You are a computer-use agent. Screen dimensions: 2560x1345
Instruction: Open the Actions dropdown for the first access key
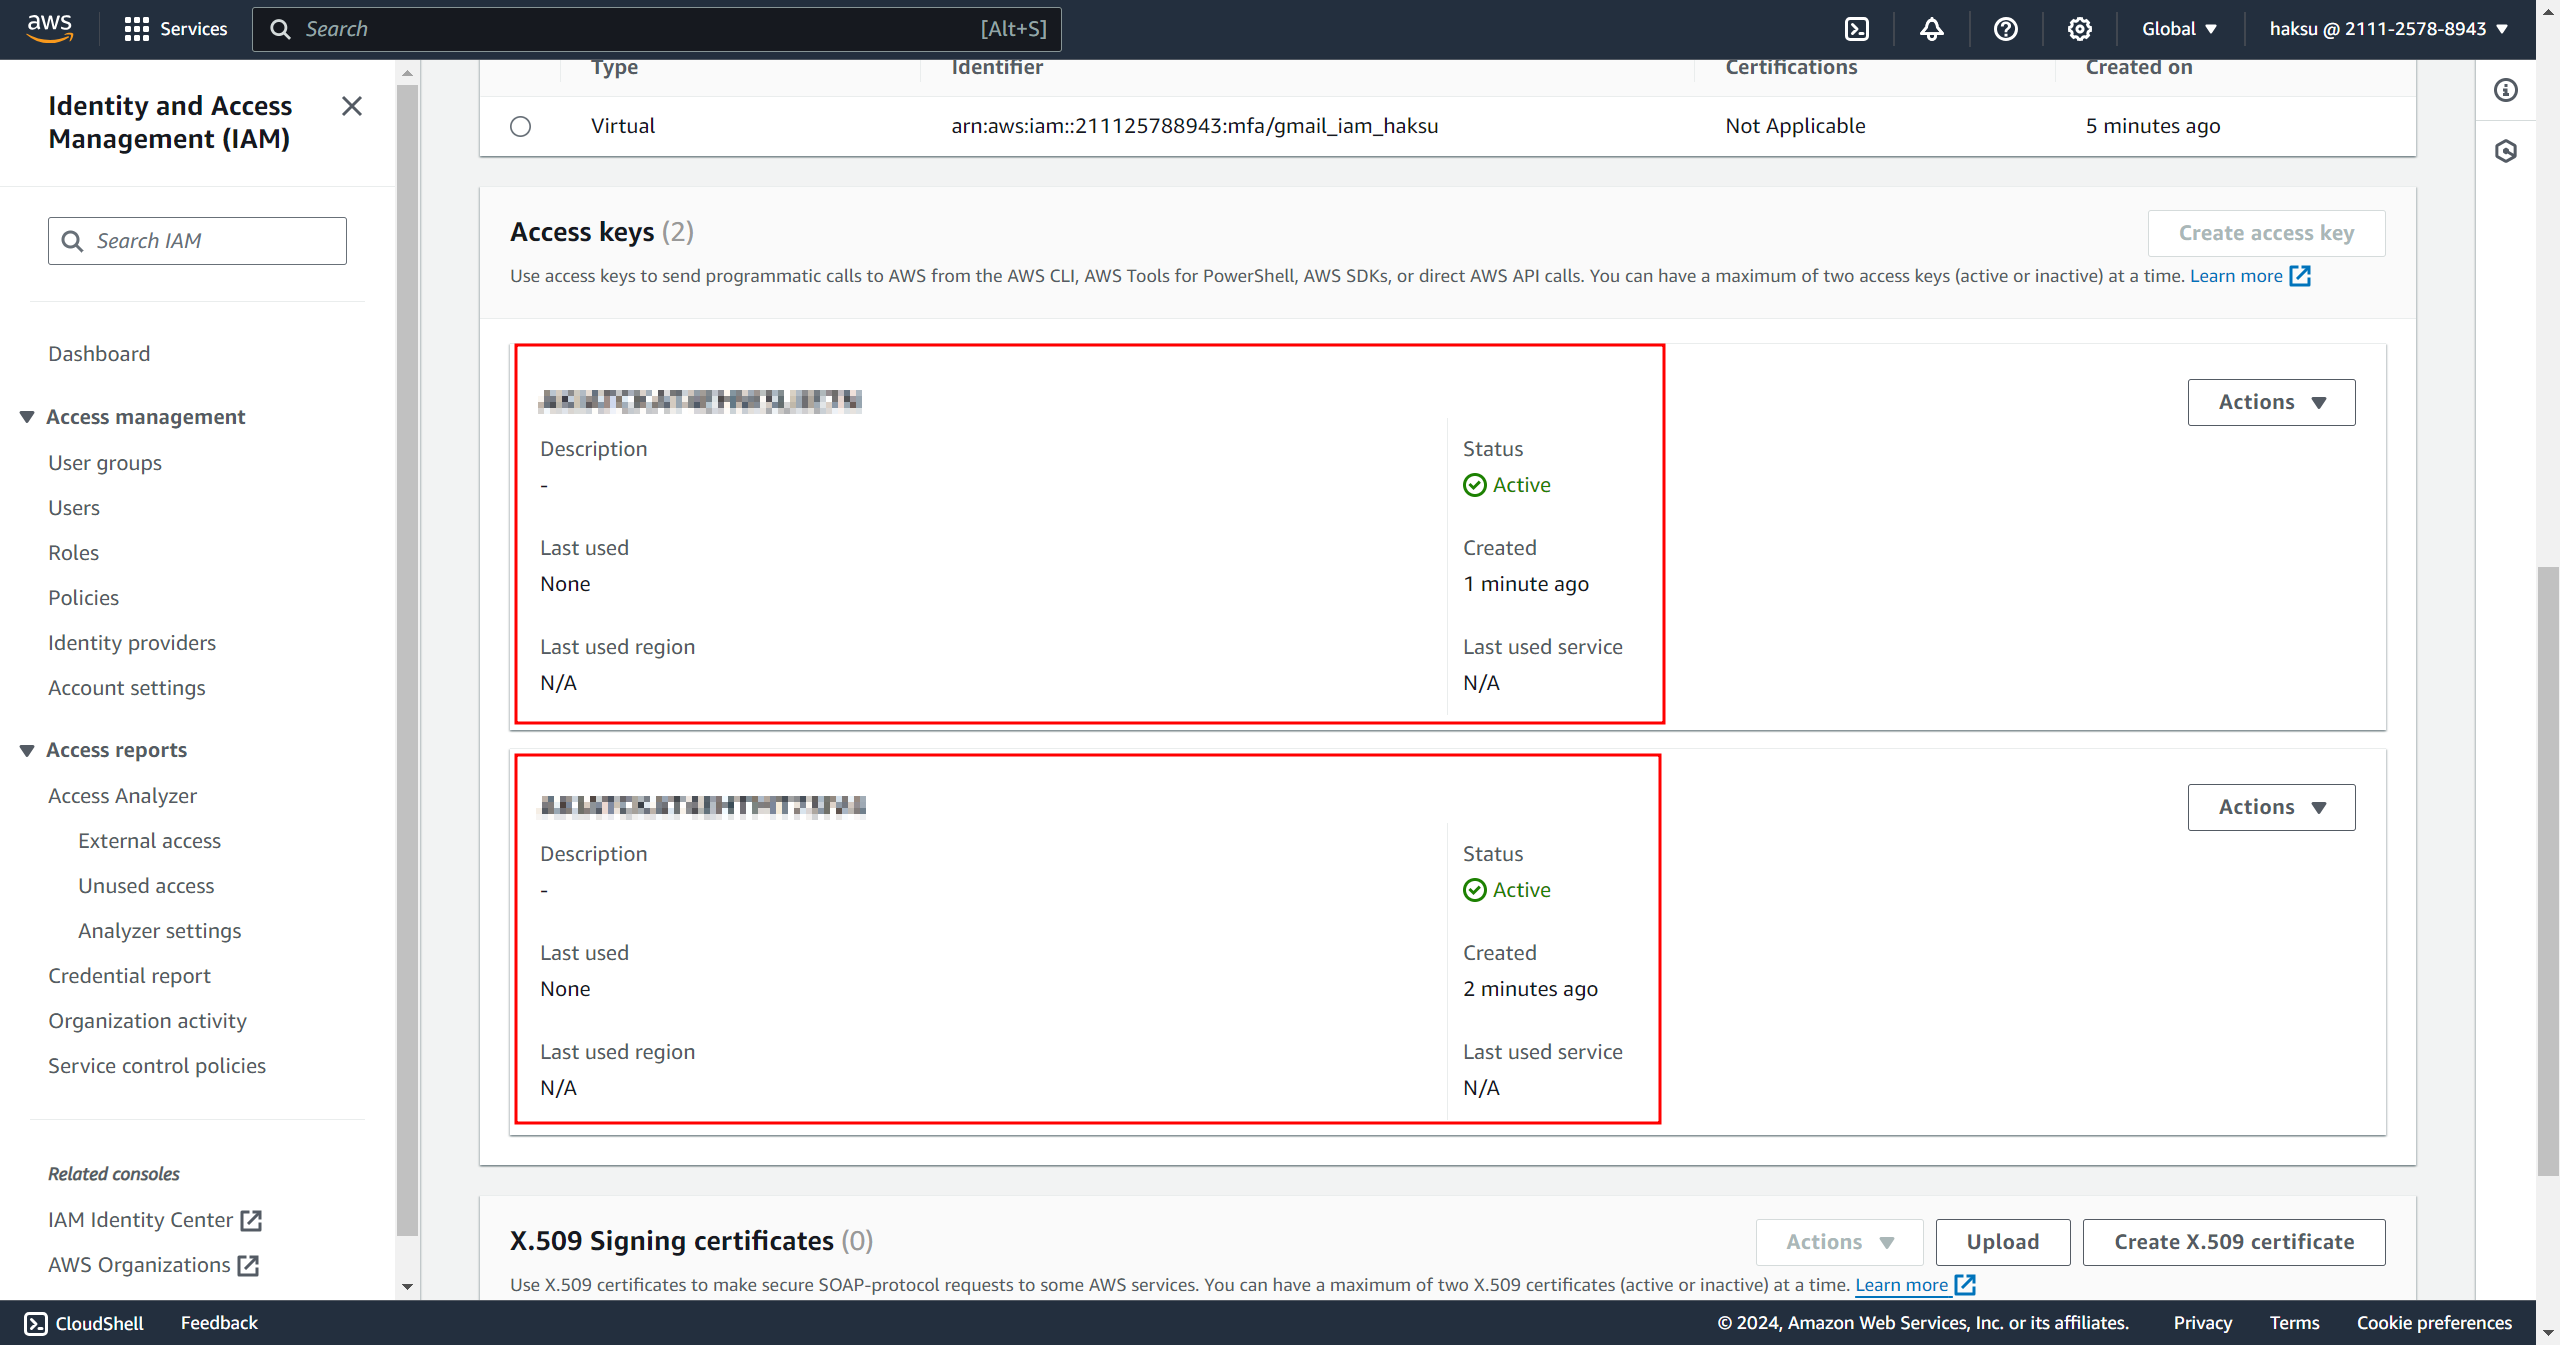pos(2271,402)
